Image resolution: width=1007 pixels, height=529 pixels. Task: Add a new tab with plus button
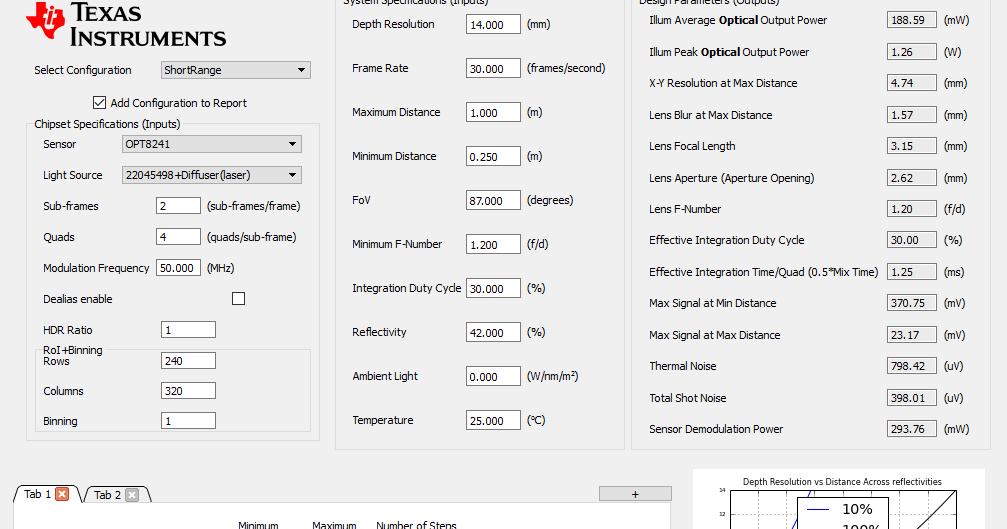pos(635,494)
